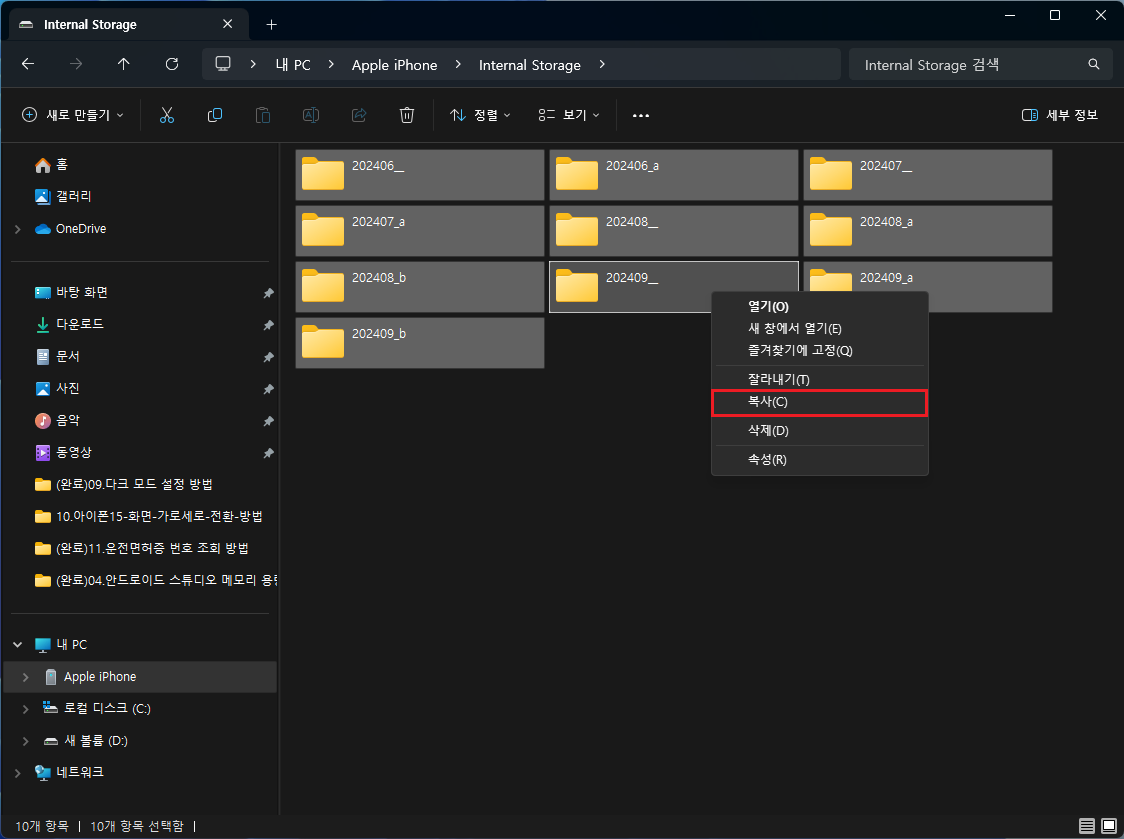Collapse the 내 PC tree node
Image resolution: width=1124 pixels, height=839 pixels.
click(18, 645)
